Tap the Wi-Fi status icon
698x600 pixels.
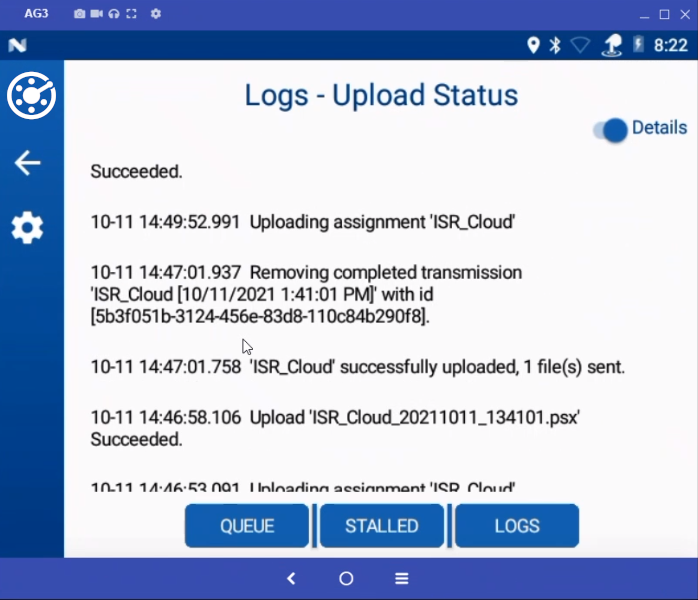click(580, 45)
